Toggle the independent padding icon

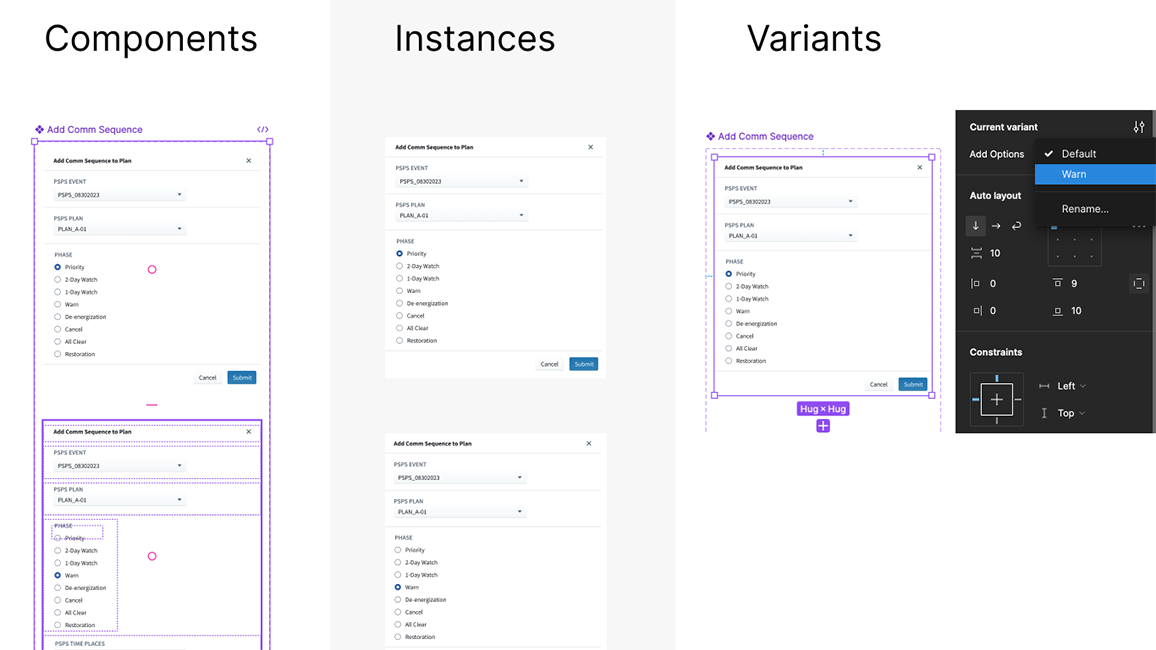(x=1138, y=284)
